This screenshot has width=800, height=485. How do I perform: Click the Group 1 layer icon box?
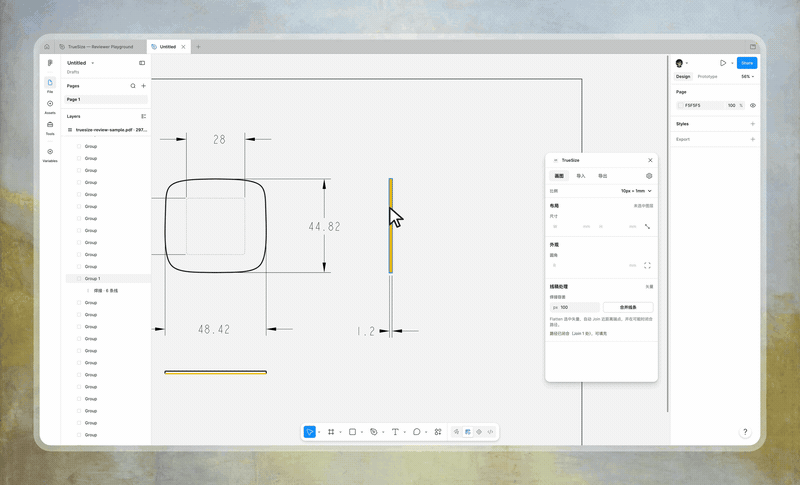79,278
